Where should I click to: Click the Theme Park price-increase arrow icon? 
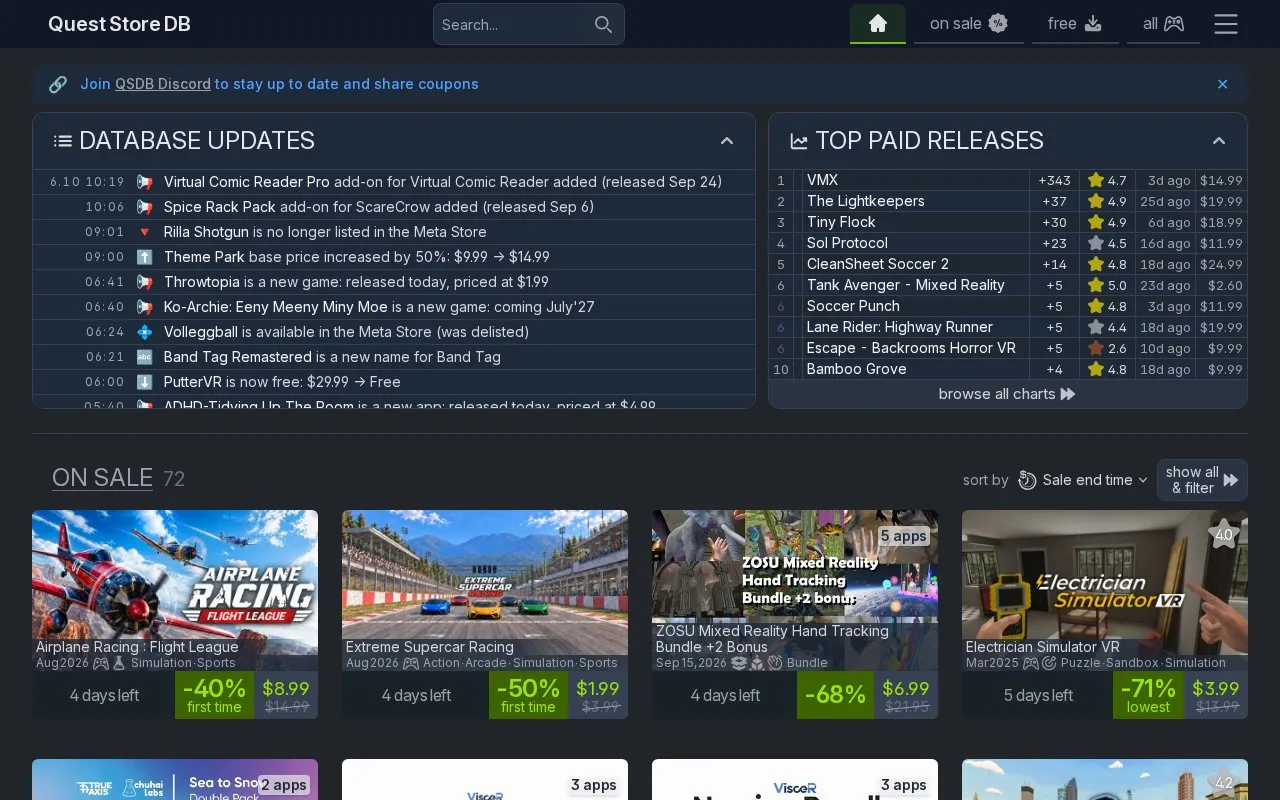pos(144,257)
